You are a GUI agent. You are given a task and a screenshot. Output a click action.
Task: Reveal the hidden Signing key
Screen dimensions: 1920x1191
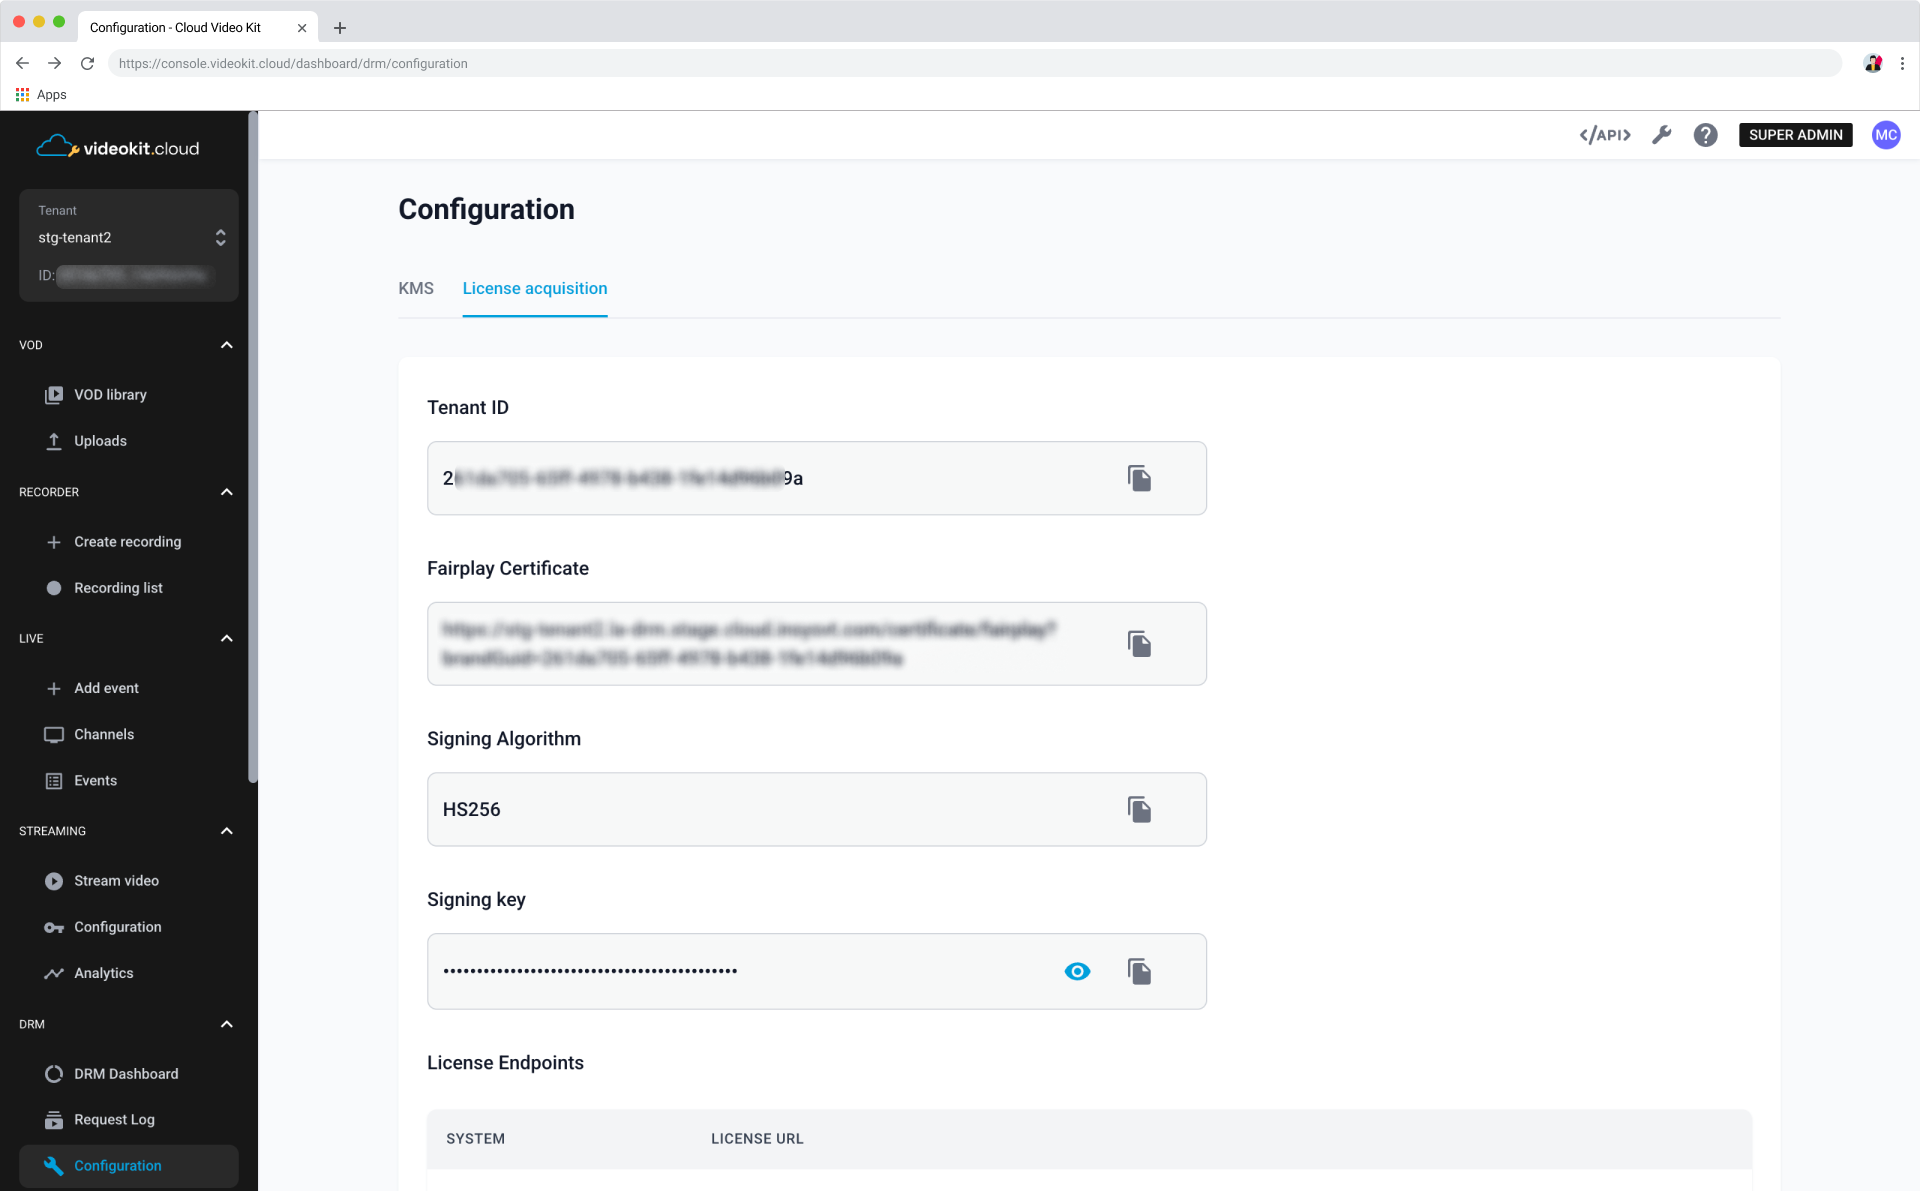(1076, 971)
